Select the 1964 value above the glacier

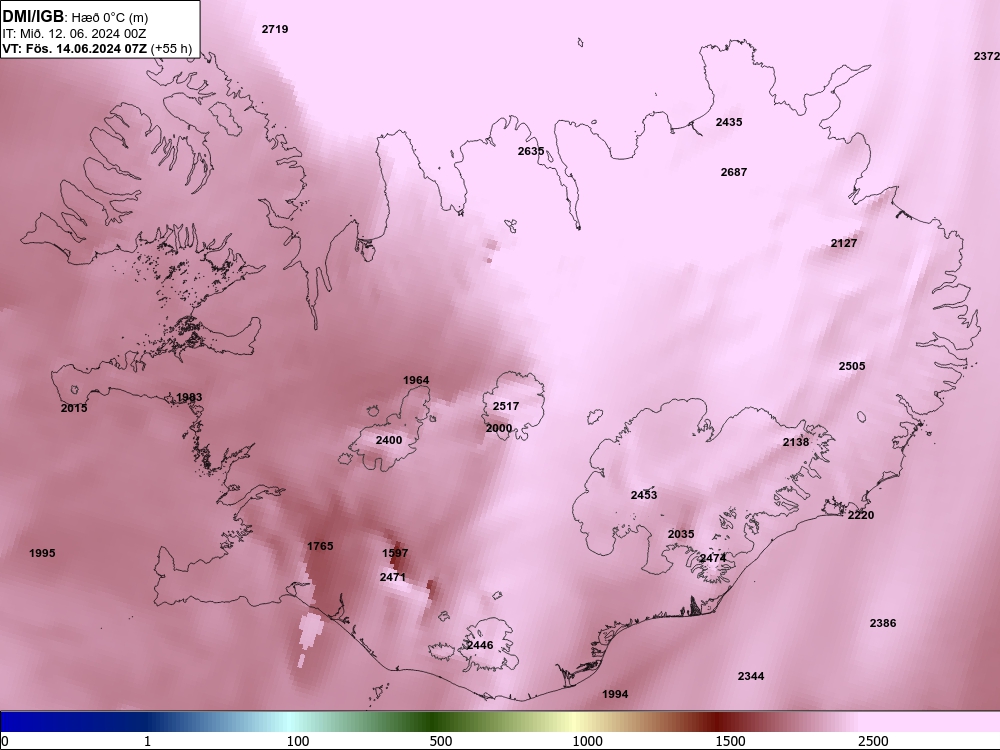click(x=416, y=380)
